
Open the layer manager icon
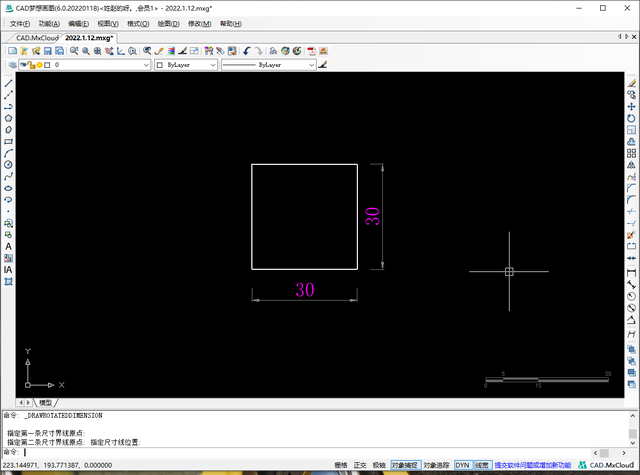pyautogui.click(x=11, y=65)
